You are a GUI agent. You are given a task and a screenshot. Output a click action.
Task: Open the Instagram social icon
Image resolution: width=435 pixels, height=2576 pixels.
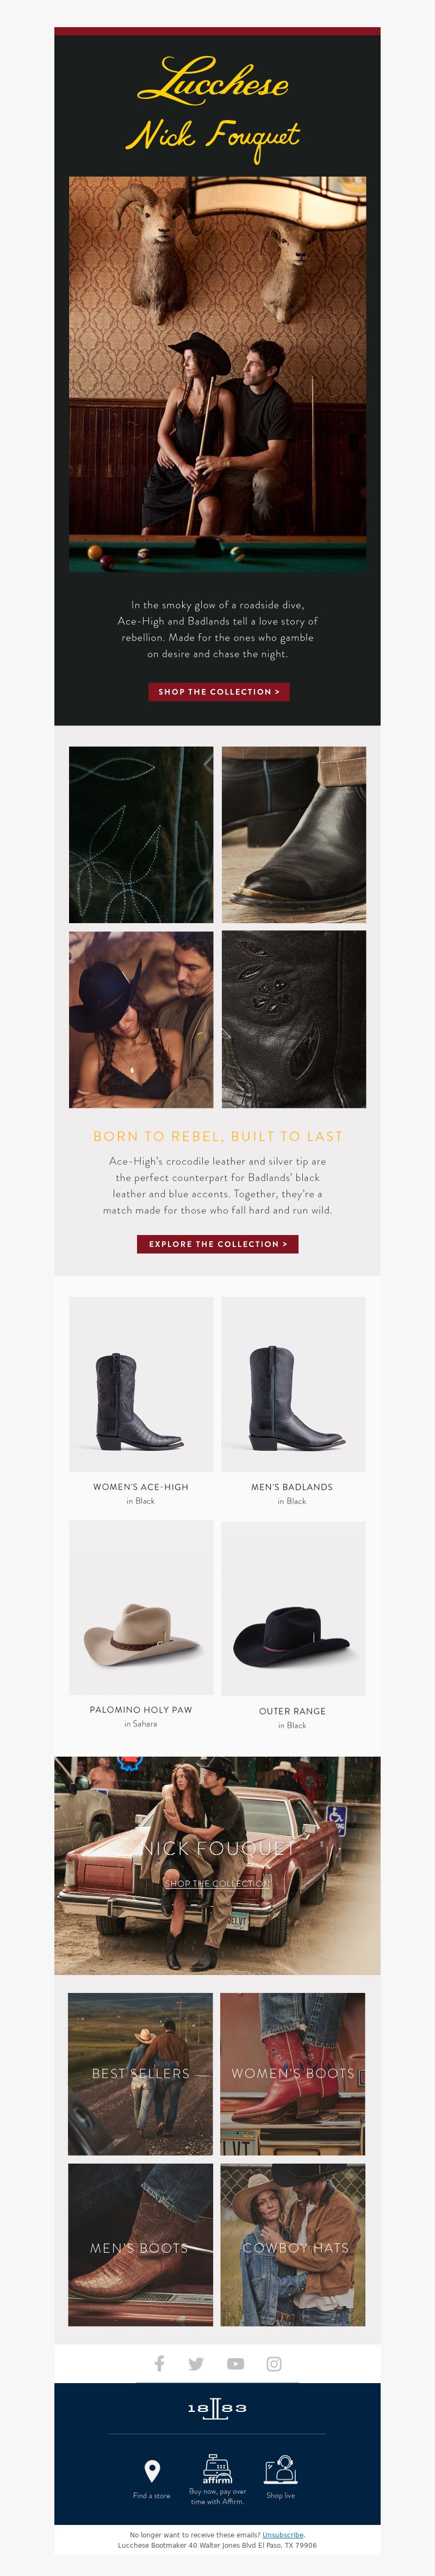(274, 2364)
